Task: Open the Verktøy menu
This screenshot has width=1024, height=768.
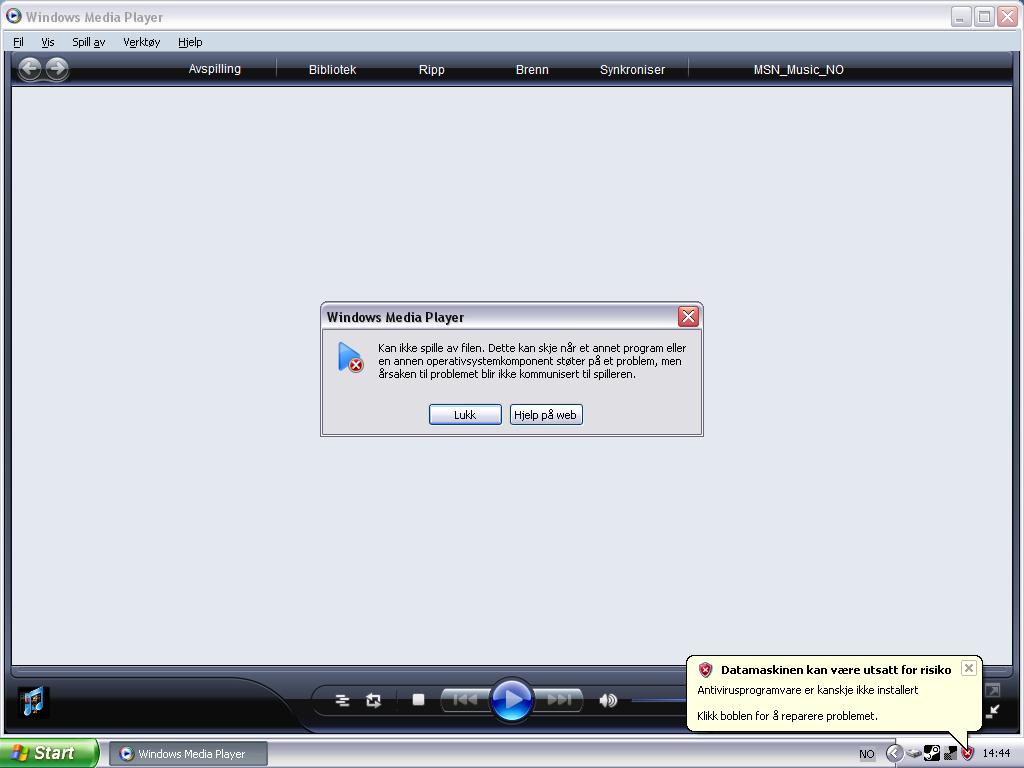Action: (141, 42)
